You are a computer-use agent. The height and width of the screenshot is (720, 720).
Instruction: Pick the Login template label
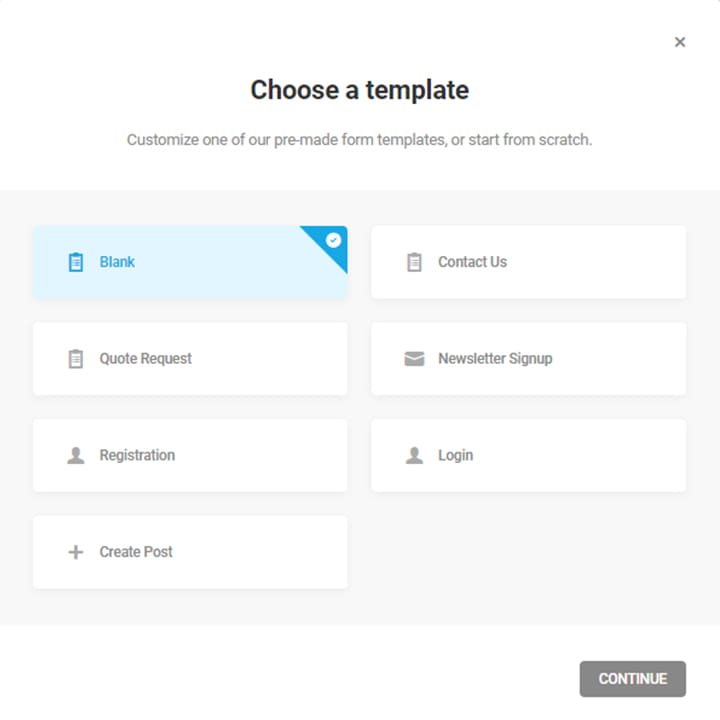pyautogui.click(x=455, y=455)
